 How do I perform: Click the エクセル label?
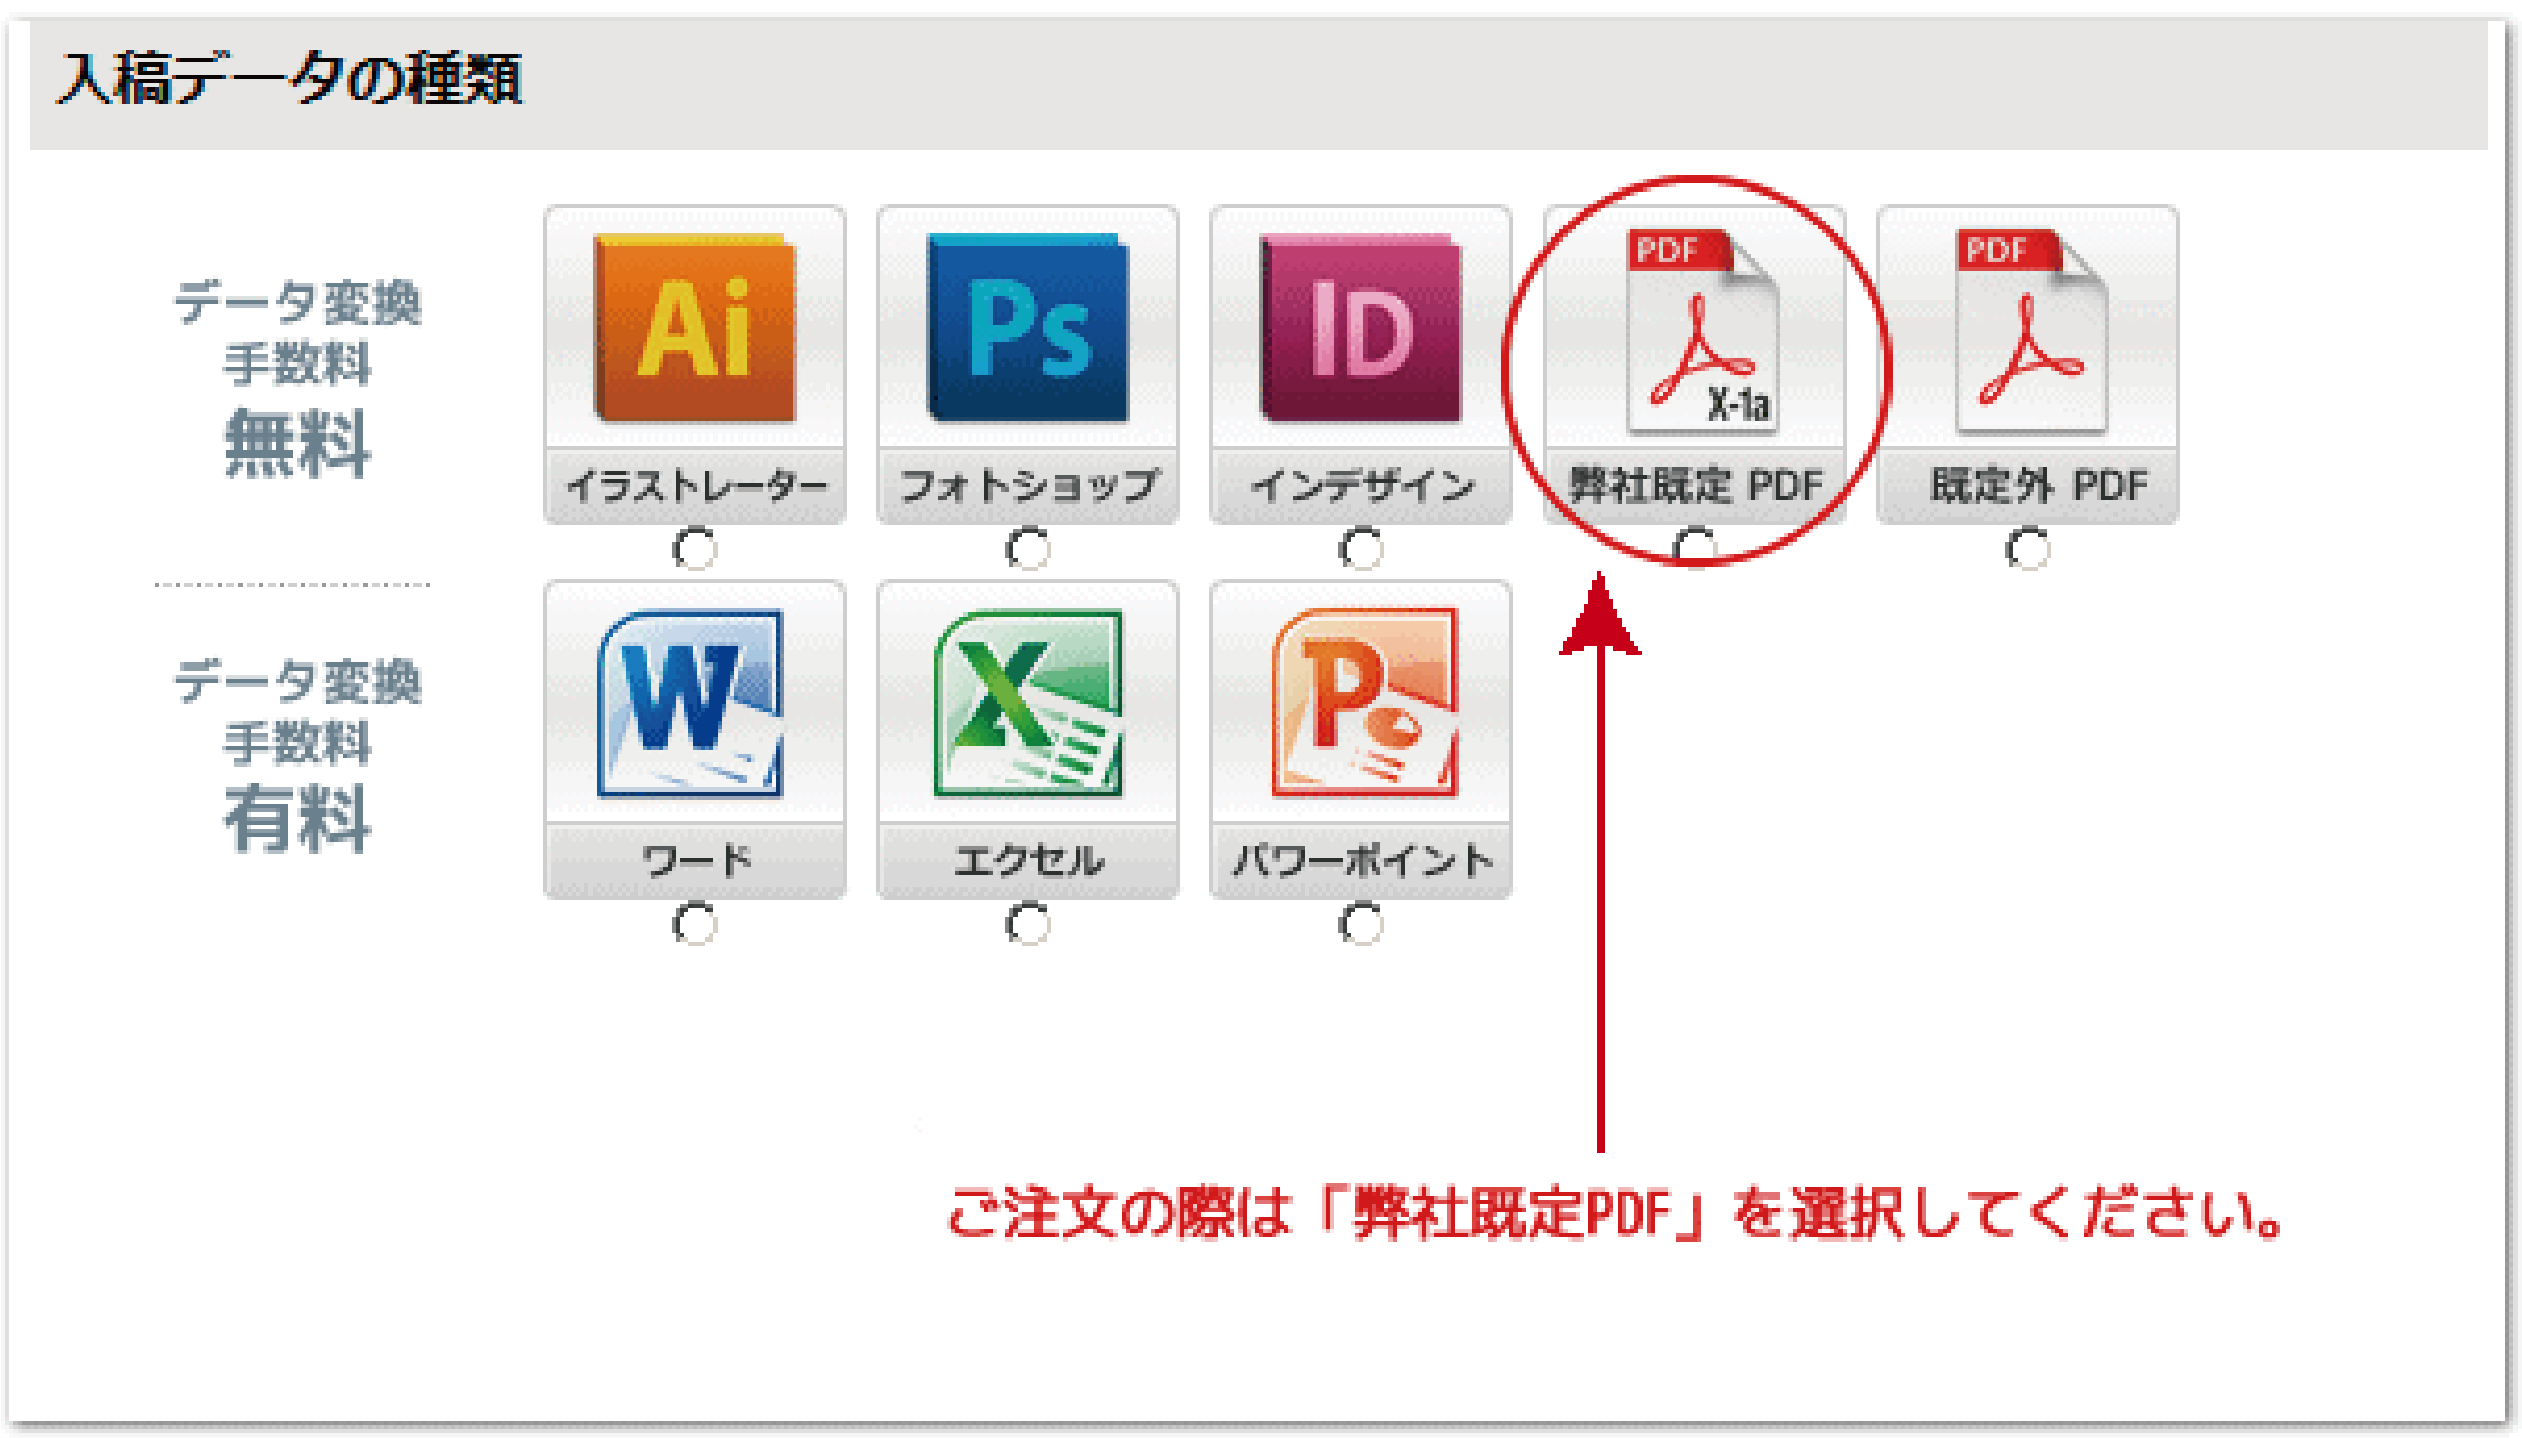click(x=1029, y=861)
